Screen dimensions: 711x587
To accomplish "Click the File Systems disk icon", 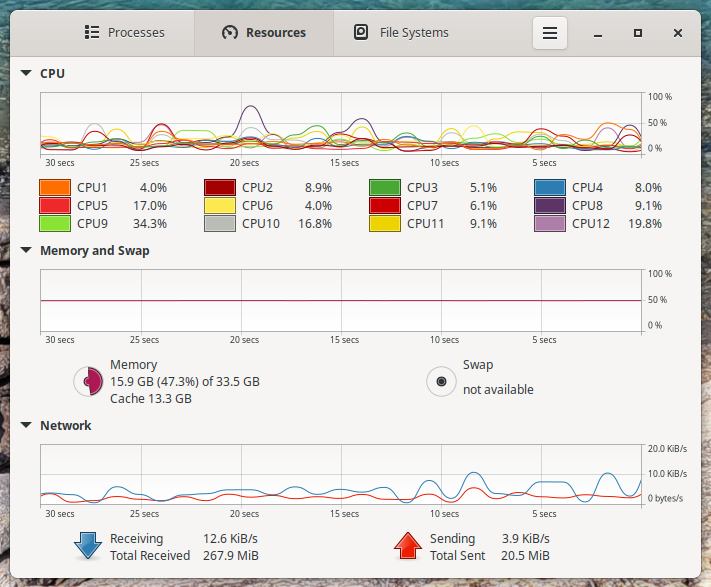I will pos(361,32).
